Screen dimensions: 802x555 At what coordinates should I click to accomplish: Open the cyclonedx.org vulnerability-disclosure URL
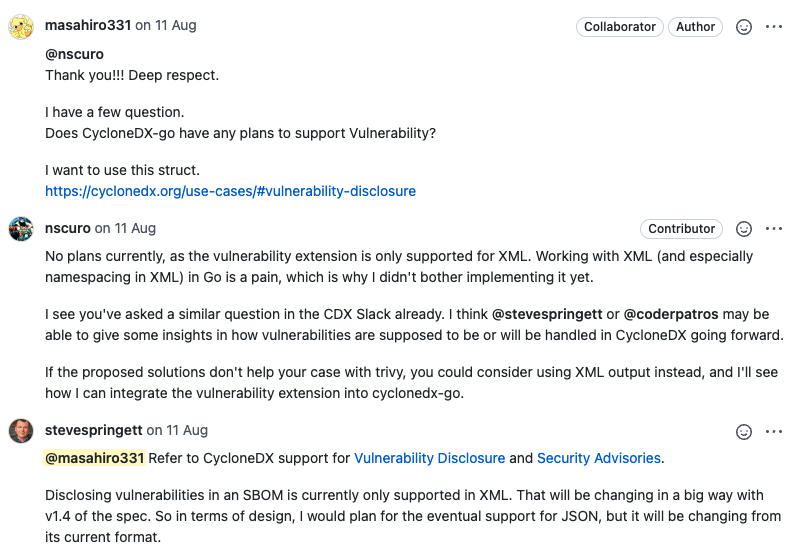pyautogui.click(x=230, y=191)
